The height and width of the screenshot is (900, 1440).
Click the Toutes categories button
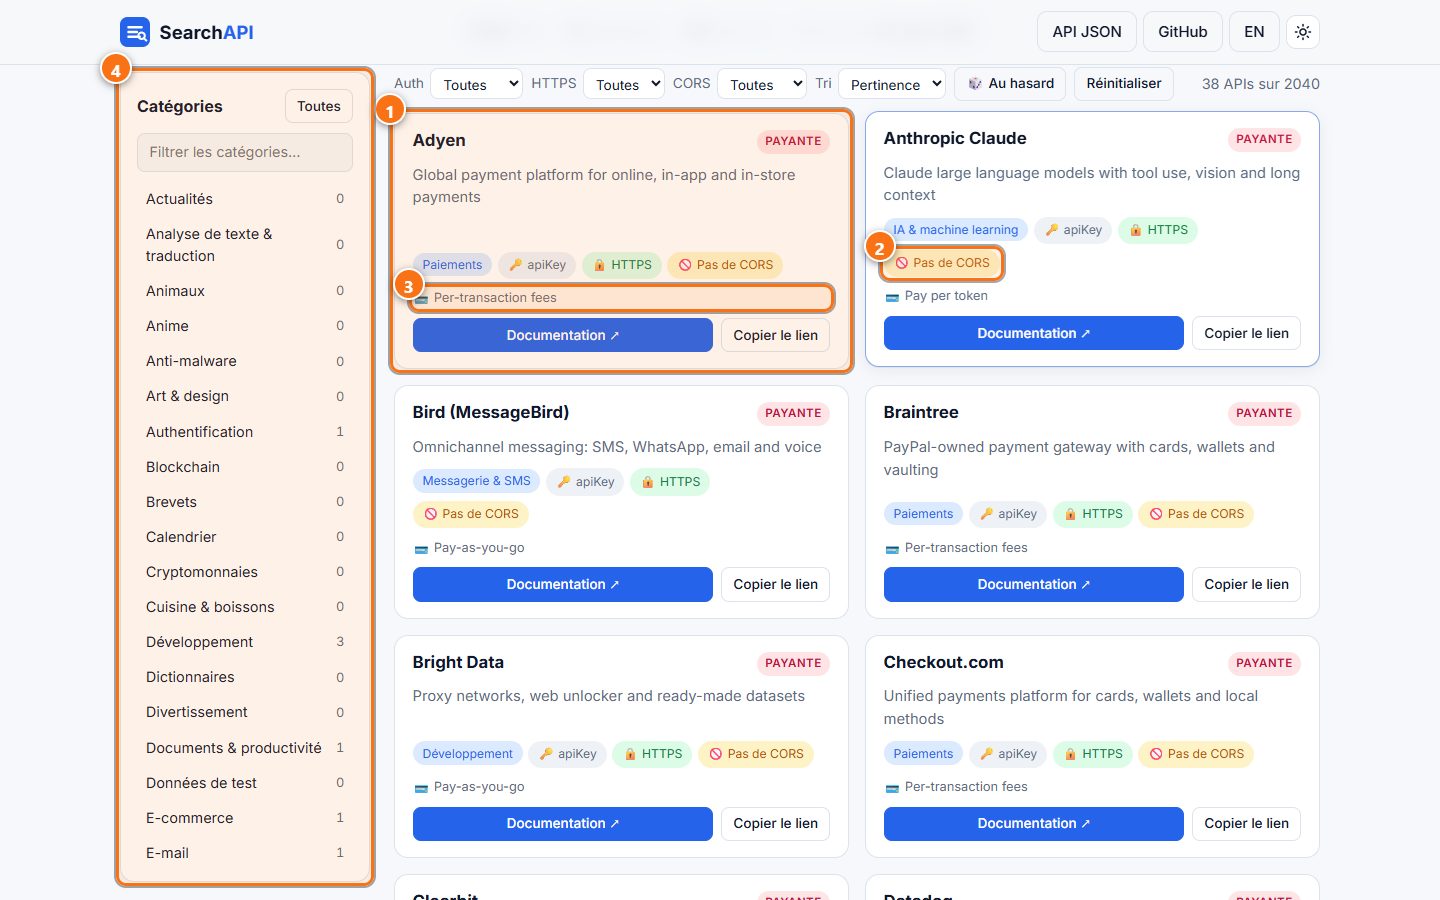click(x=319, y=106)
